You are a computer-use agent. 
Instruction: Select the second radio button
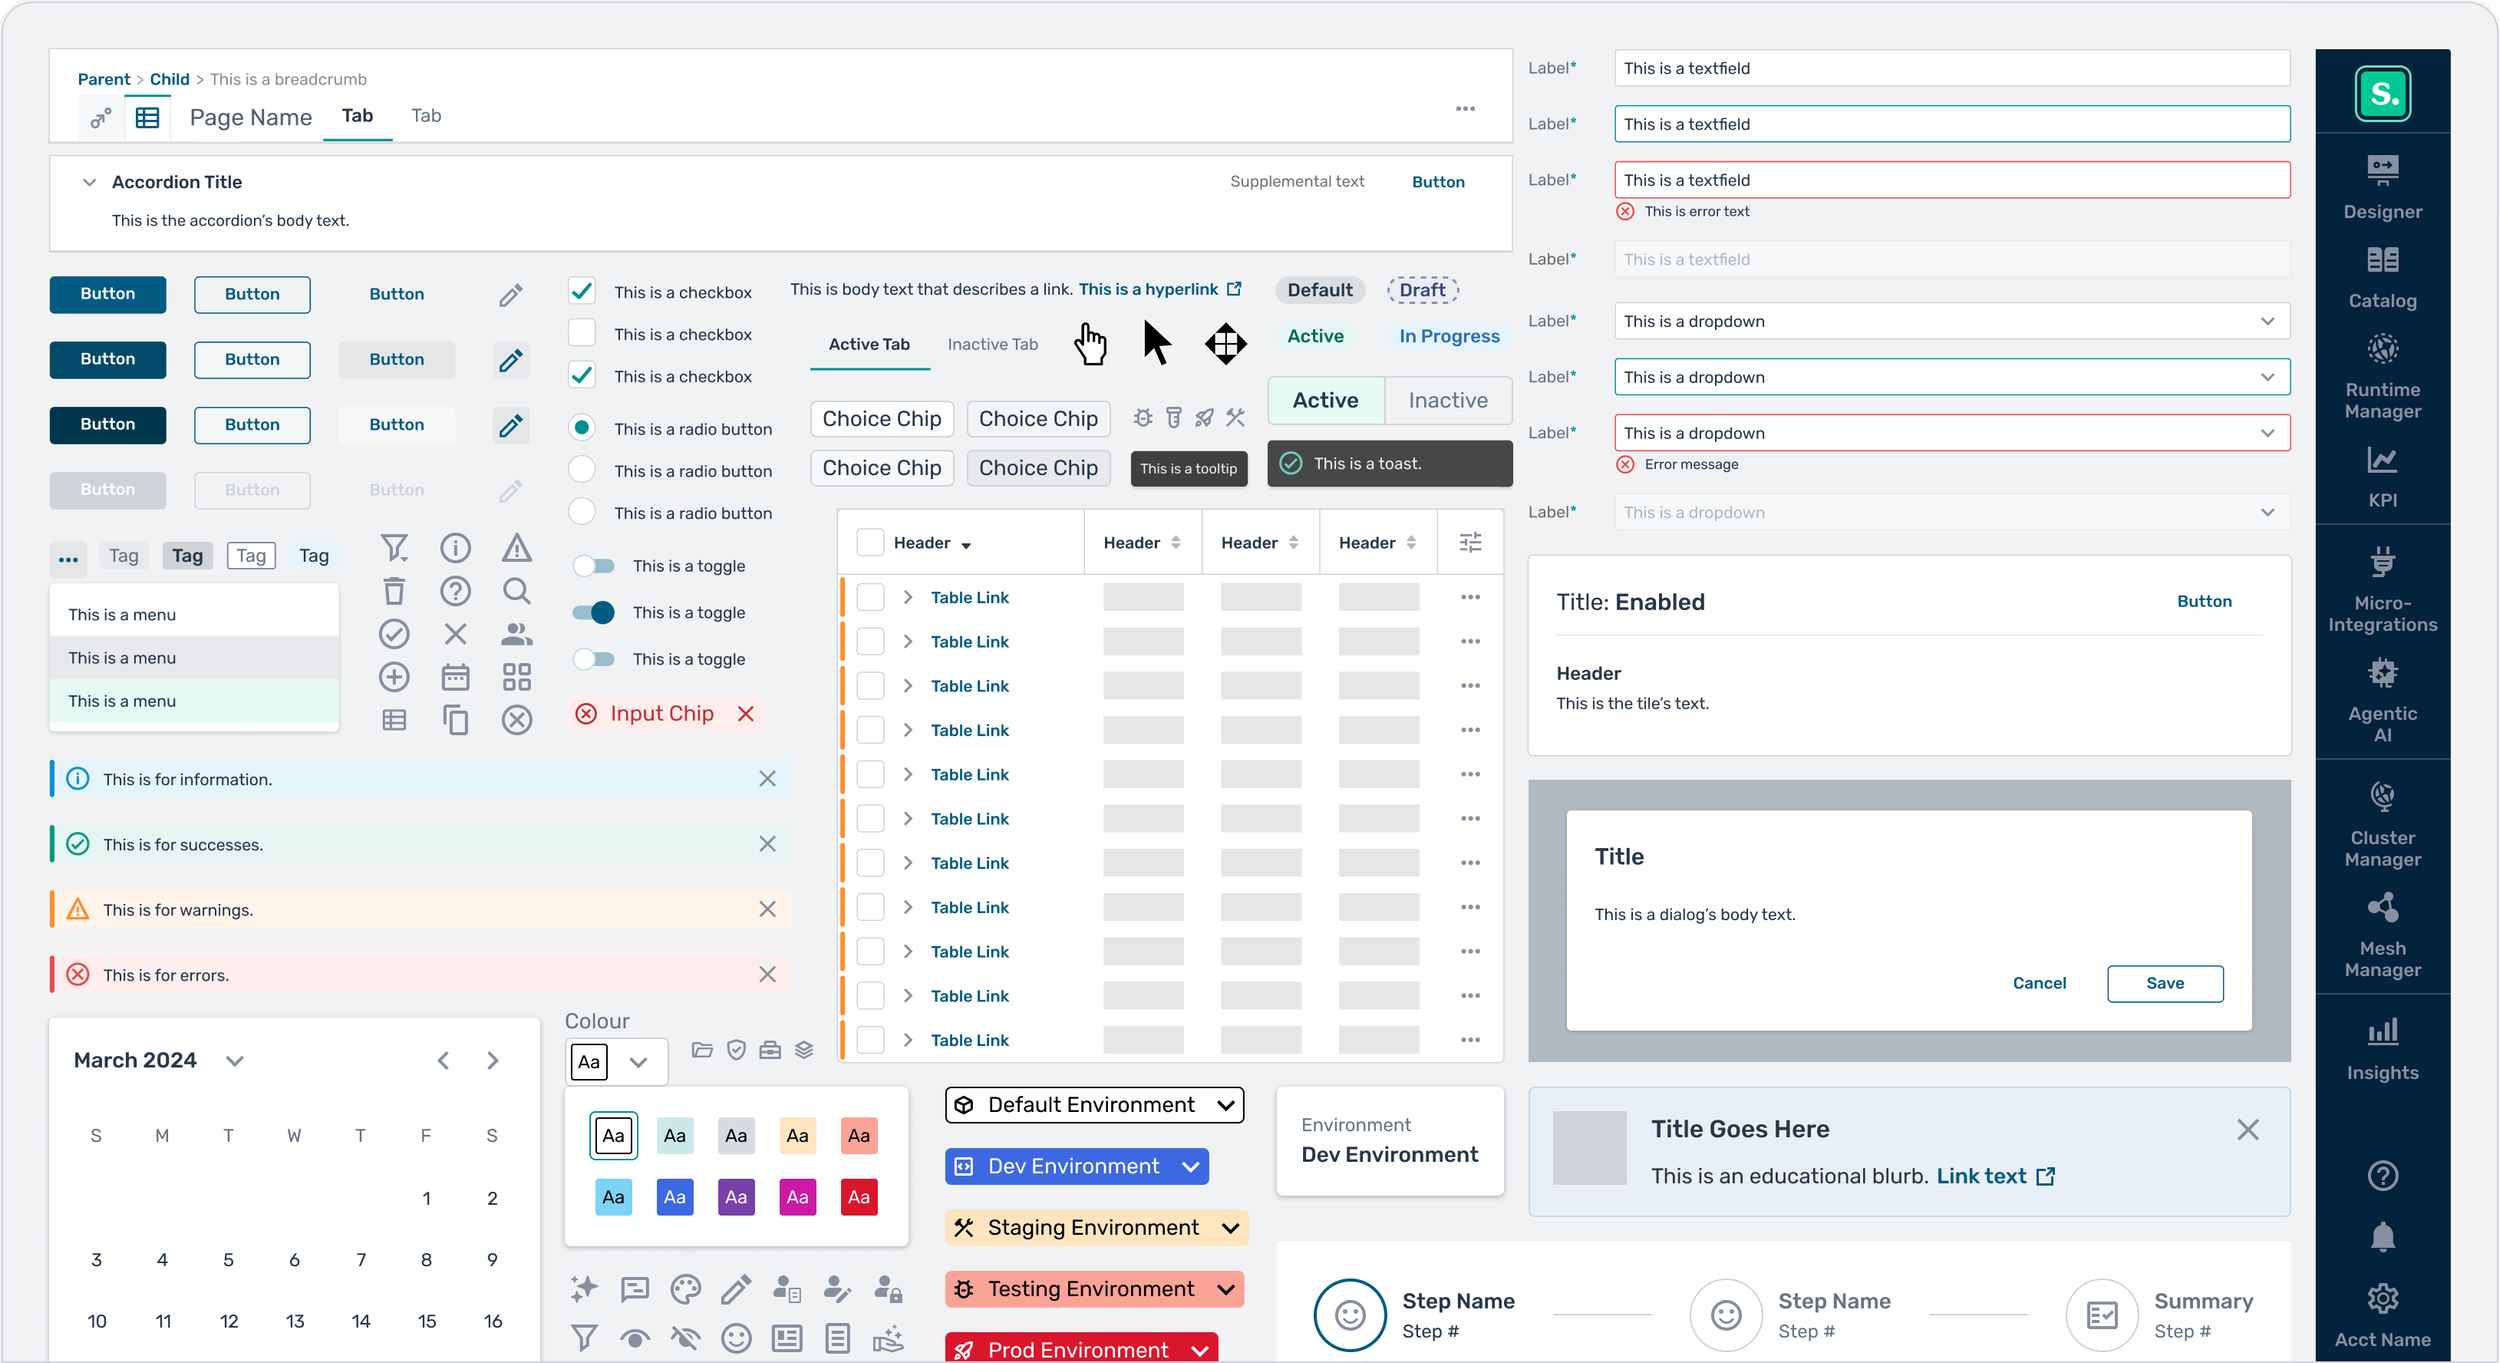(x=581, y=470)
